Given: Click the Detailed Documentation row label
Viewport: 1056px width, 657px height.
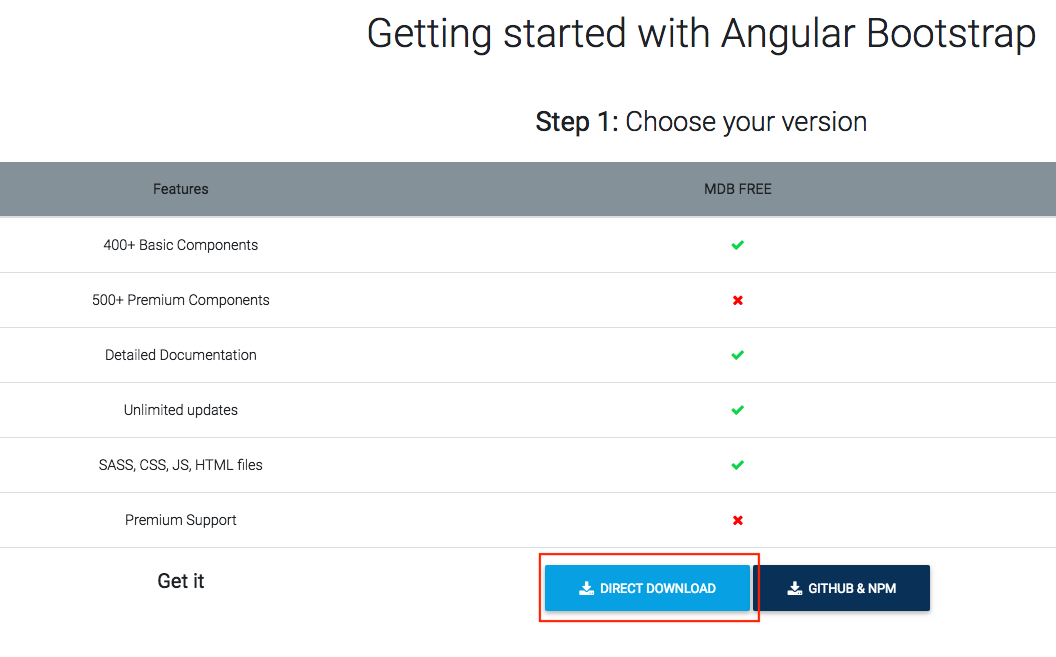Looking at the screenshot, I should point(180,355).
